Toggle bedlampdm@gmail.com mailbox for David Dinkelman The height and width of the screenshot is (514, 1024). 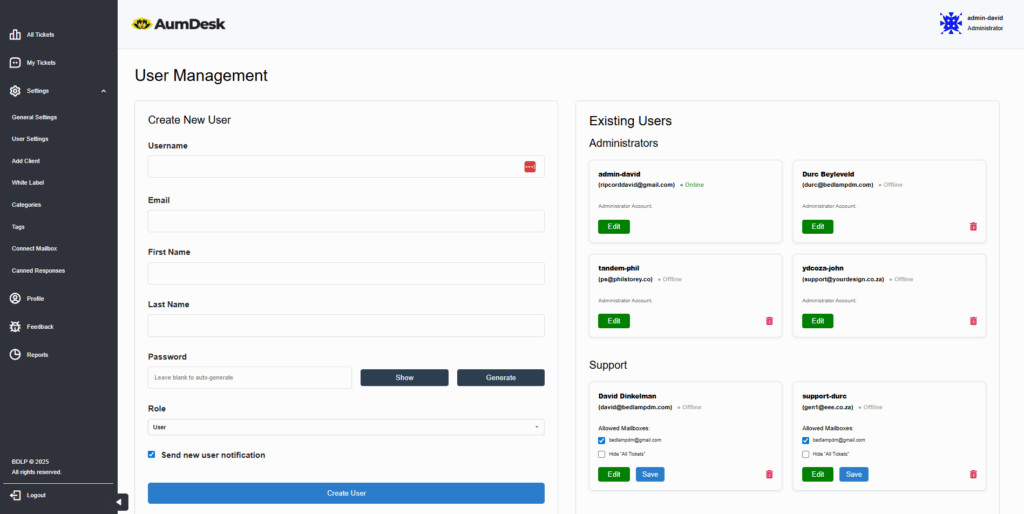pyautogui.click(x=602, y=440)
